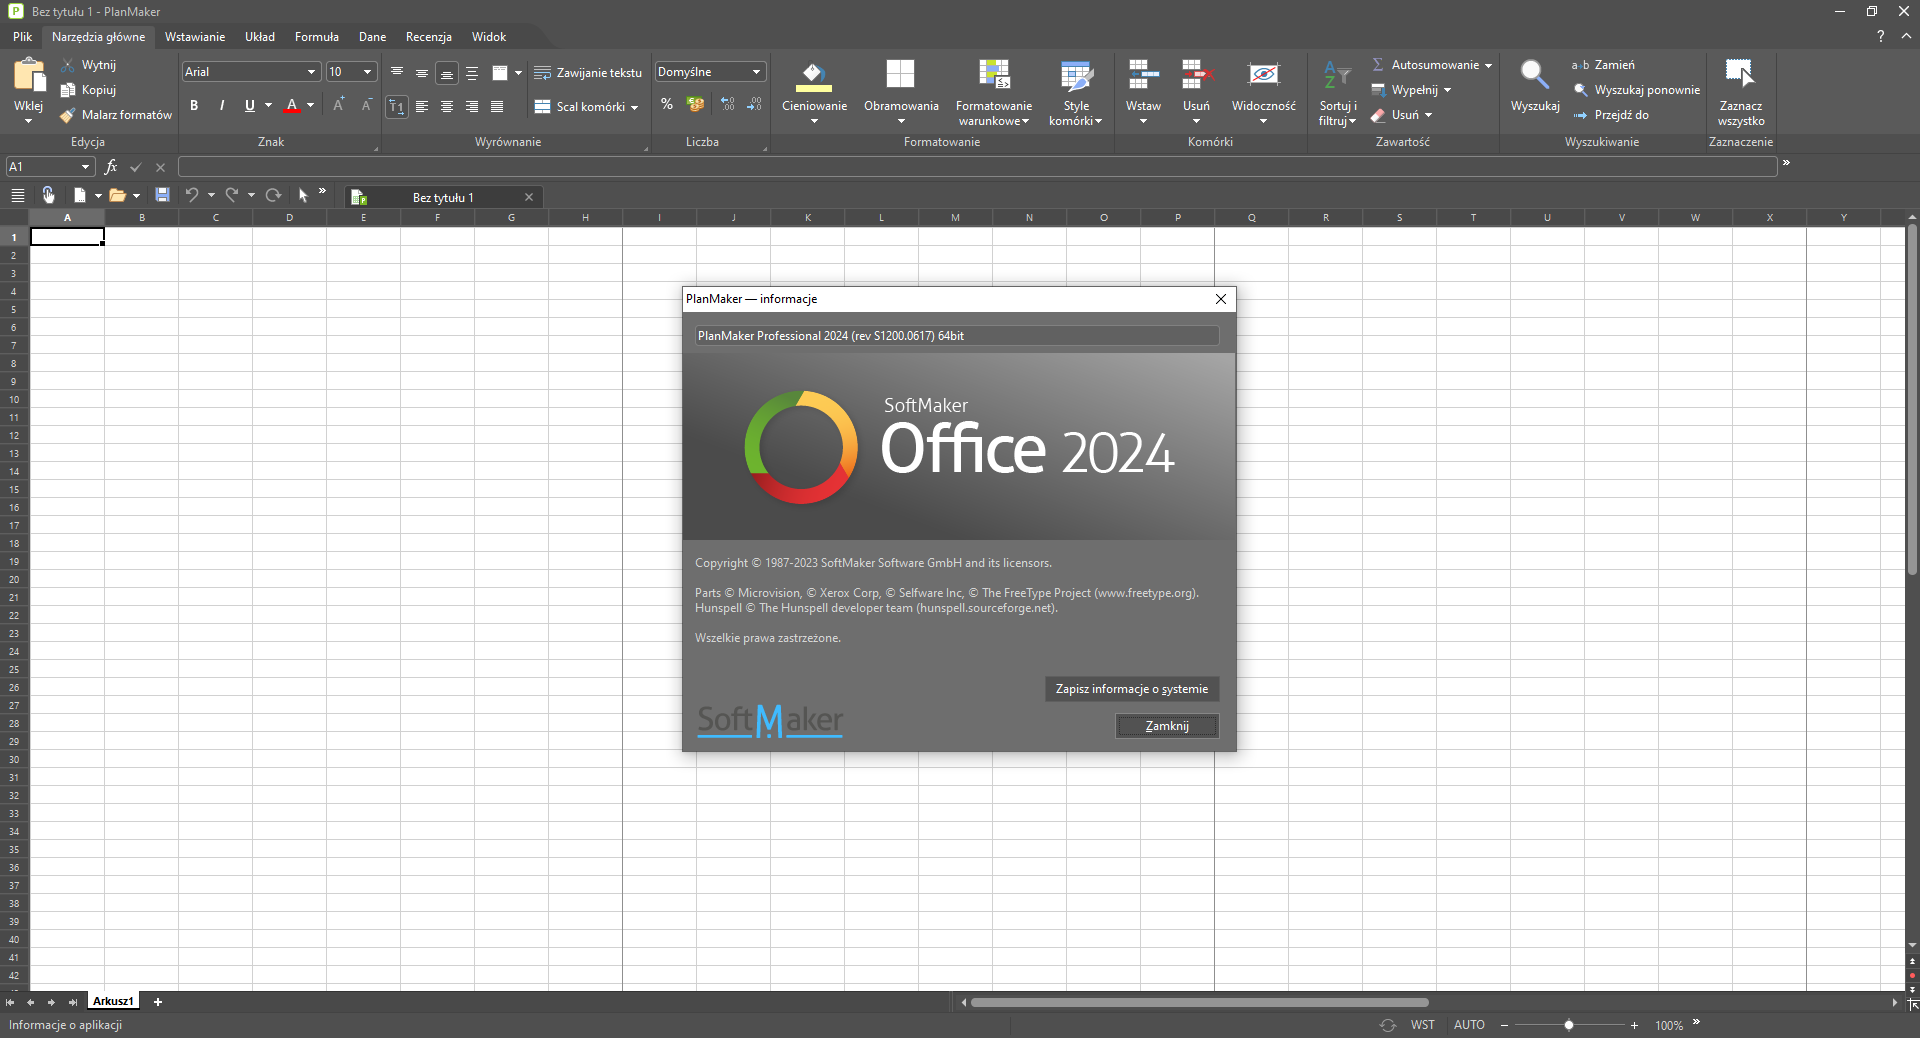The image size is (1920, 1038).
Task: Click zoom slider handle in status bar
Action: (1569, 1025)
